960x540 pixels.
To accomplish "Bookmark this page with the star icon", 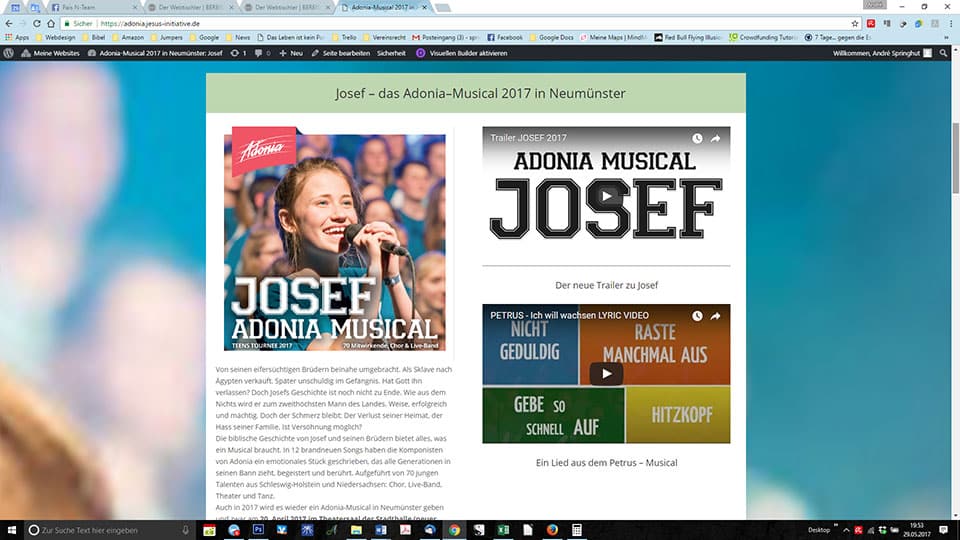I will (x=855, y=23).
